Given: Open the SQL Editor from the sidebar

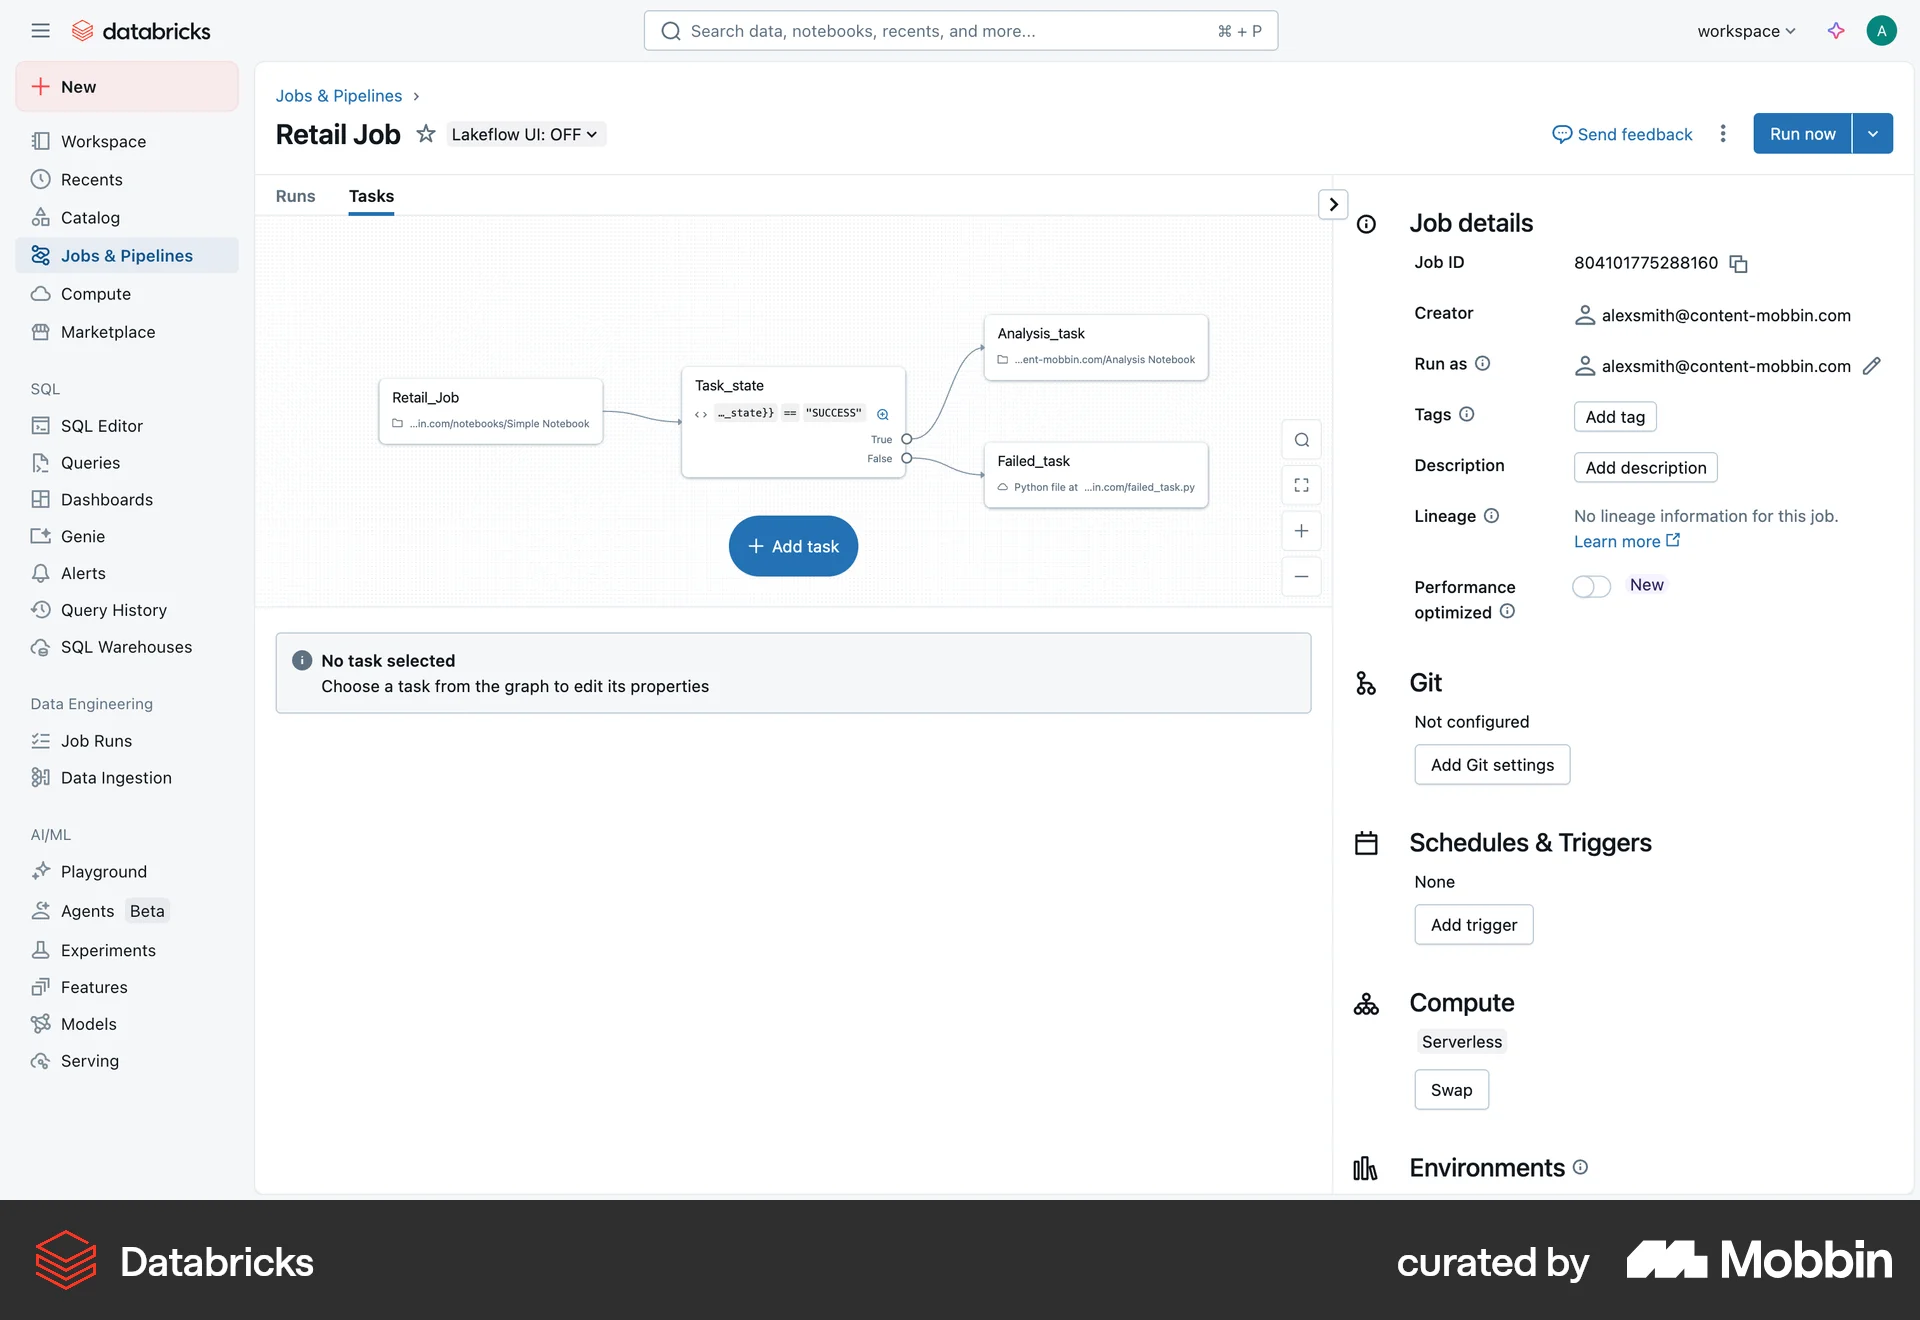Looking at the screenshot, I should pos(100,425).
